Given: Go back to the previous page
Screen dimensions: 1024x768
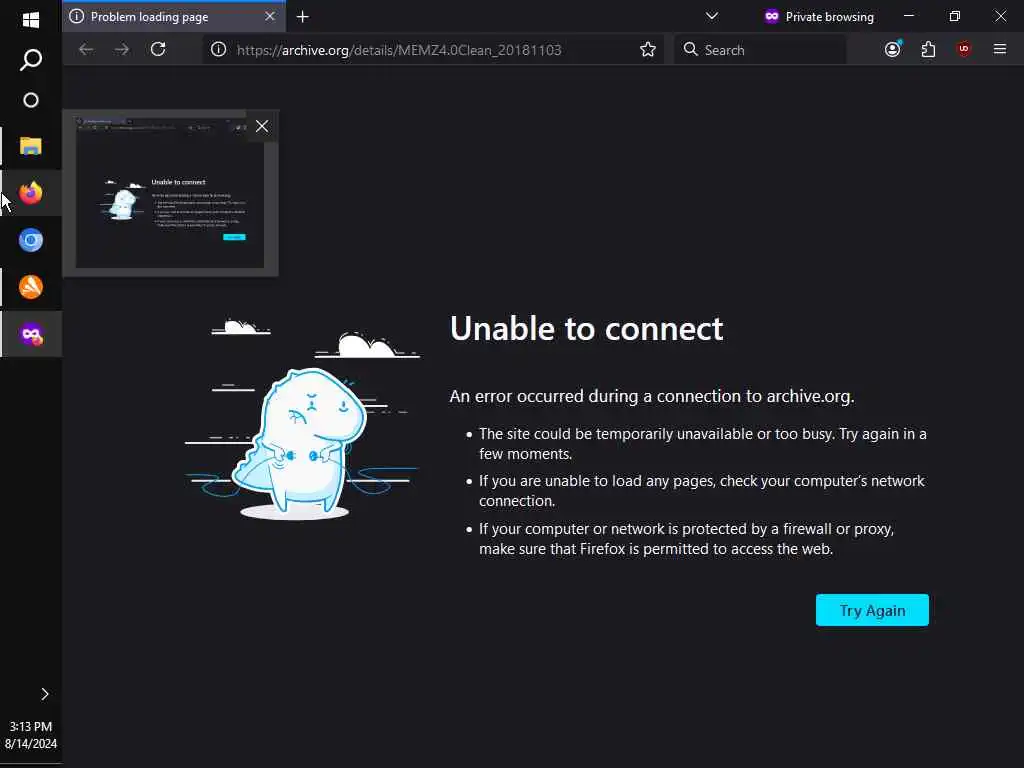Looking at the screenshot, I should coord(86,50).
